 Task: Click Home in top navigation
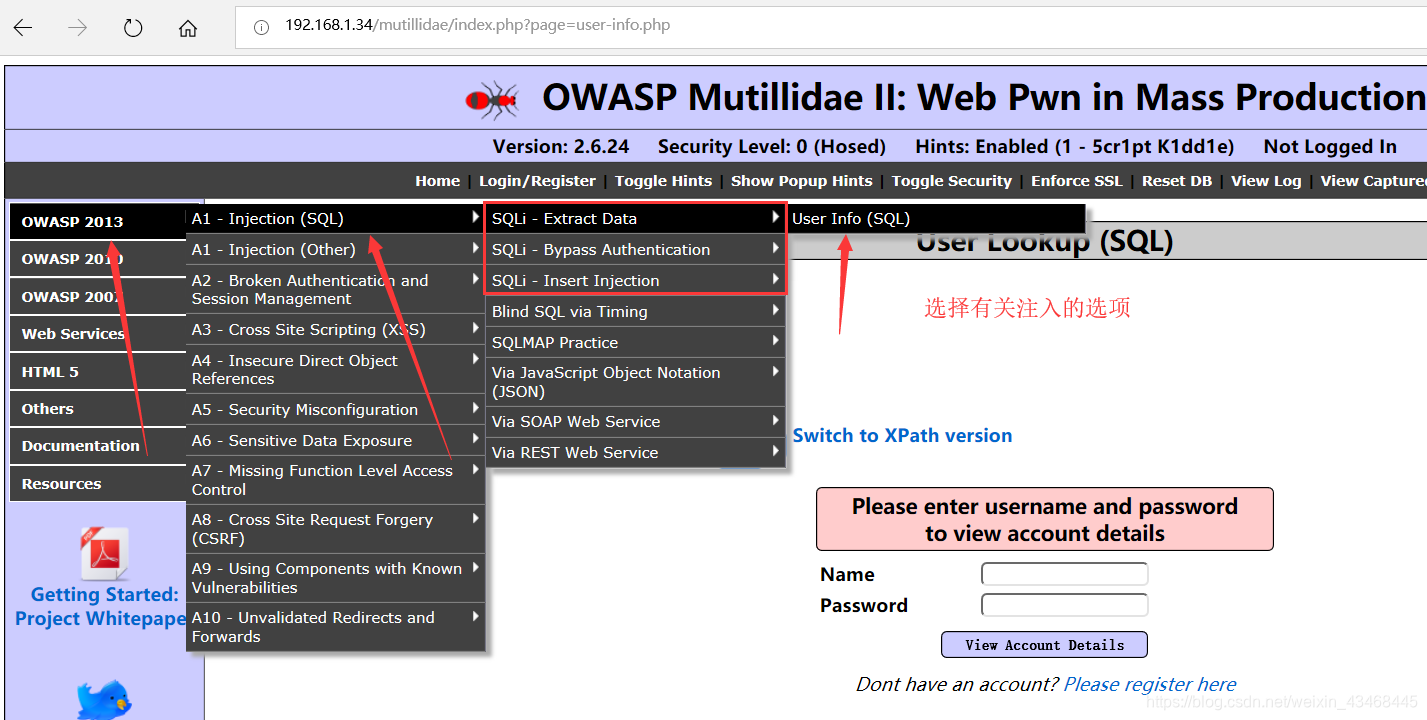pos(438,181)
